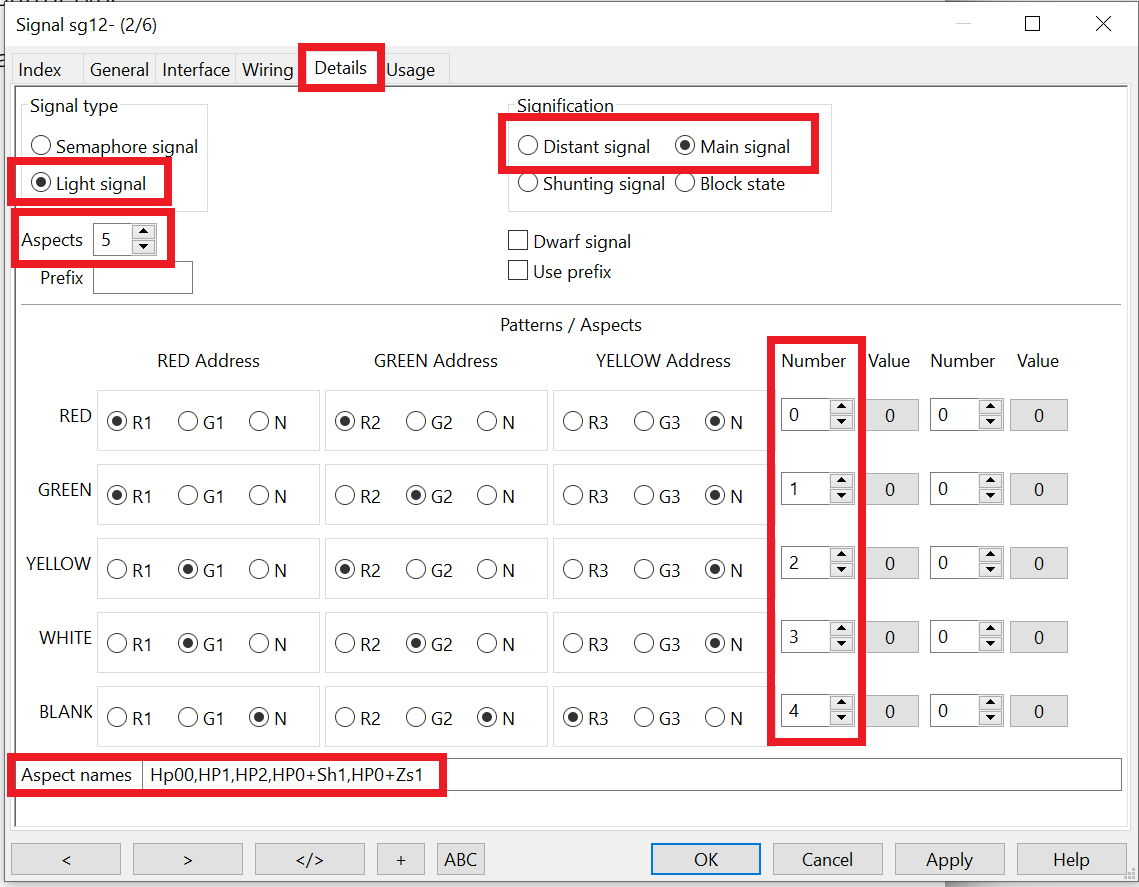Tick the Use prefix checkbox
This screenshot has height=887, width=1139.
click(x=518, y=271)
